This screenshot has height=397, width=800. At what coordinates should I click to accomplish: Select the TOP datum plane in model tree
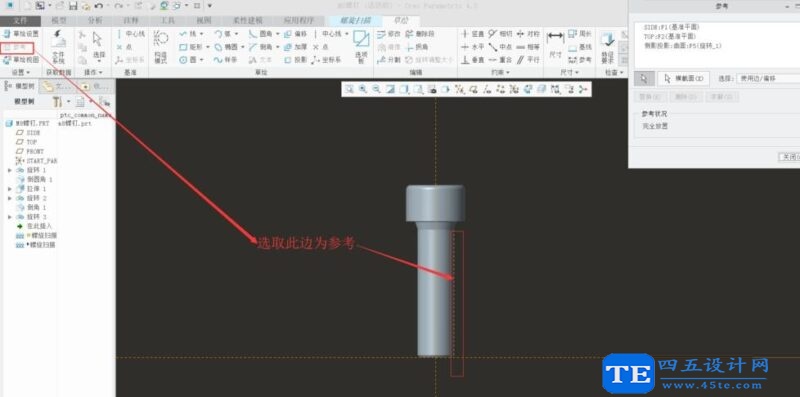click(x=27, y=142)
